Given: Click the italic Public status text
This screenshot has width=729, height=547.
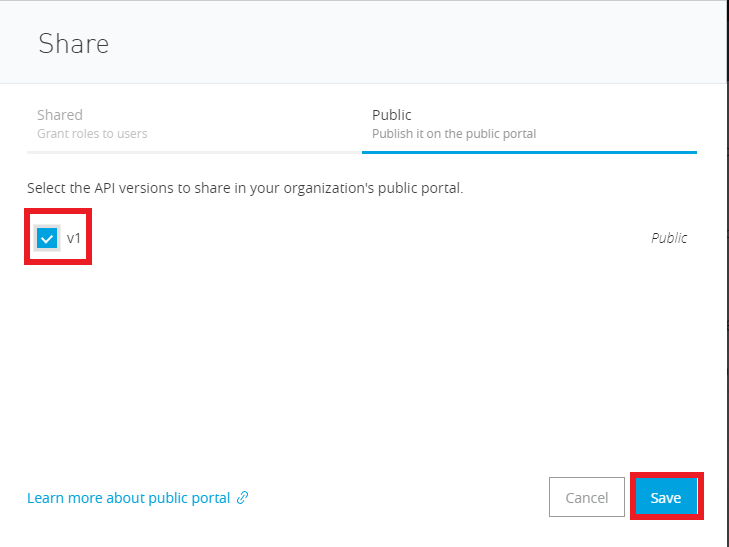Looking at the screenshot, I should [669, 238].
